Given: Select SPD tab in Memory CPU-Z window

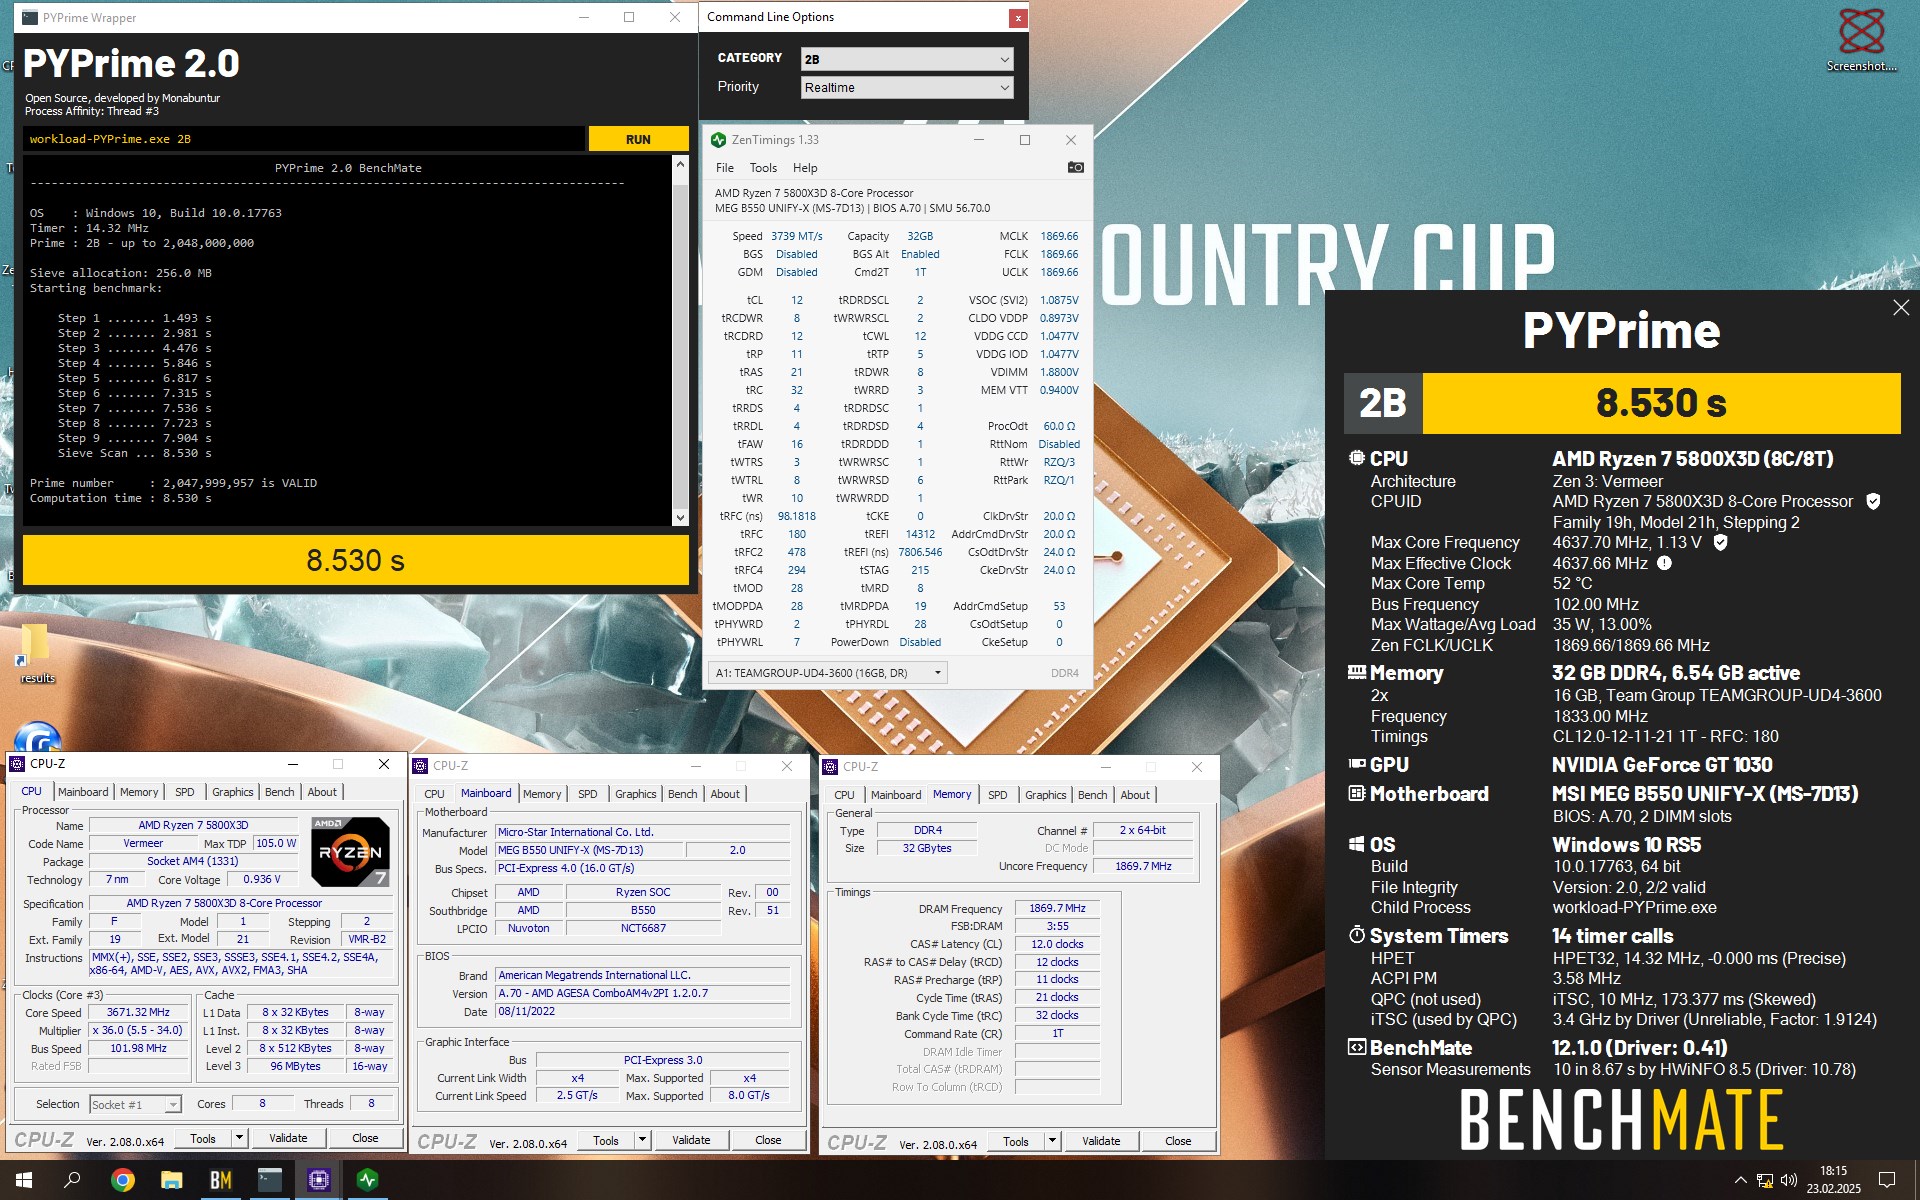Looking at the screenshot, I should (998, 795).
